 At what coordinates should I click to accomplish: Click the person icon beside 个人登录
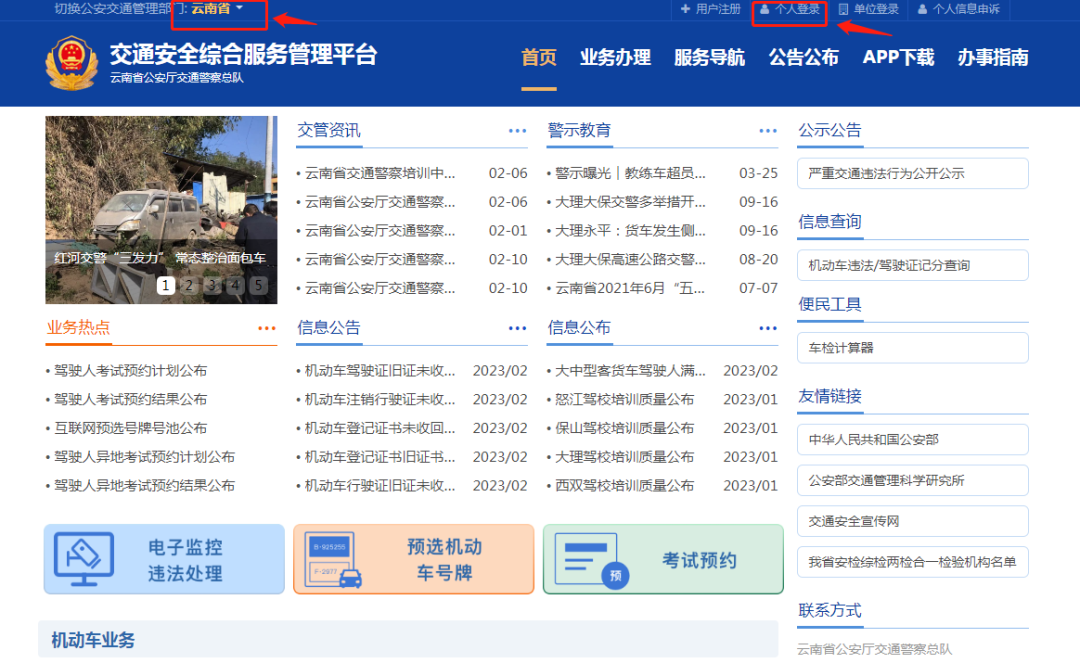tap(765, 9)
